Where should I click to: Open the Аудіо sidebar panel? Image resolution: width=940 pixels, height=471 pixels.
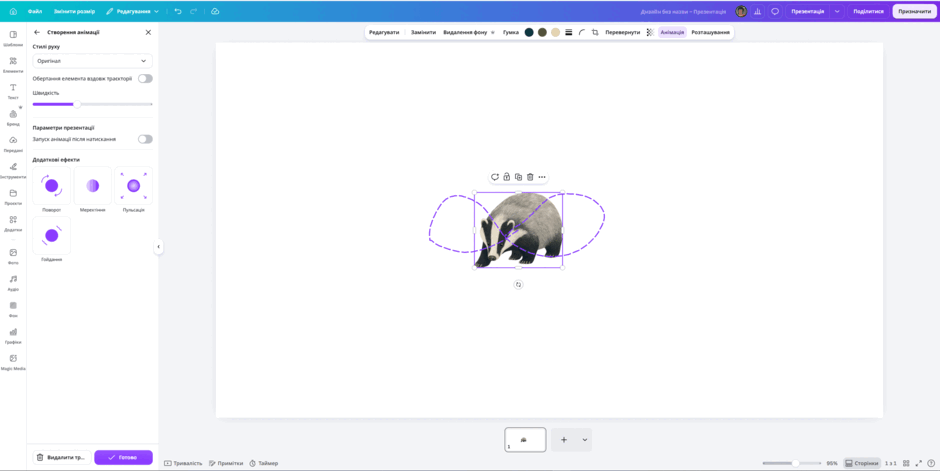pos(13,283)
